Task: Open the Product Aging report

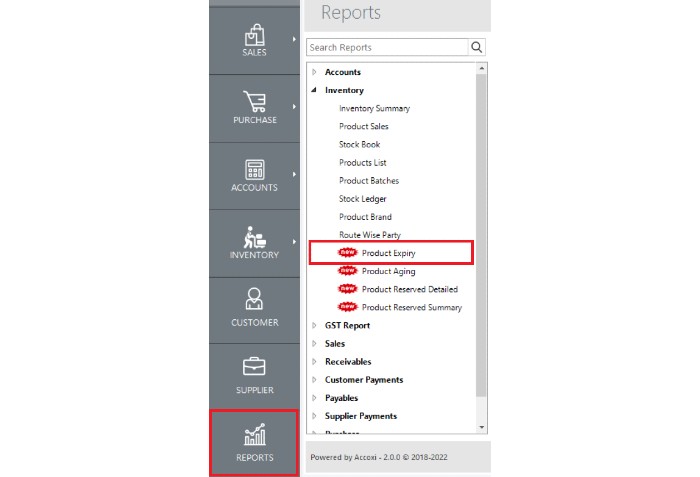Action: click(x=389, y=271)
